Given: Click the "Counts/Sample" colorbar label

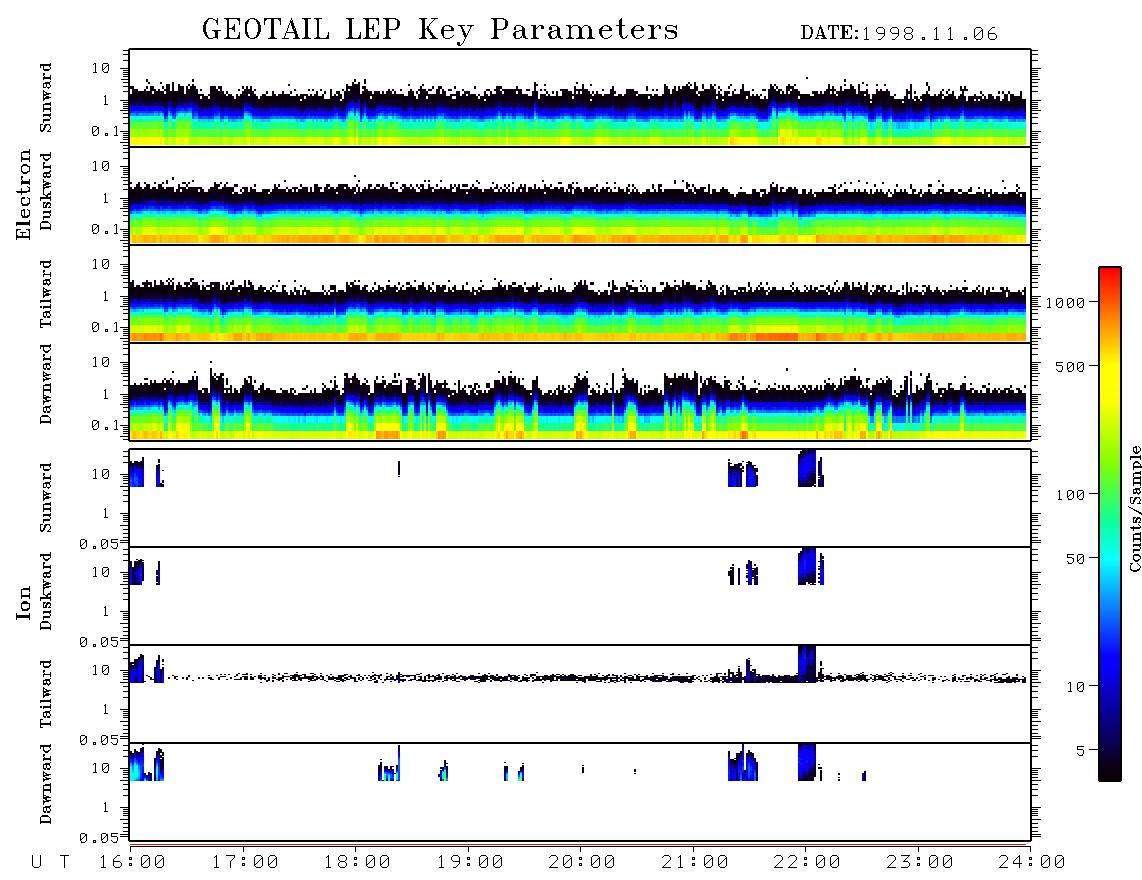Looking at the screenshot, I should coord(1134,508).
